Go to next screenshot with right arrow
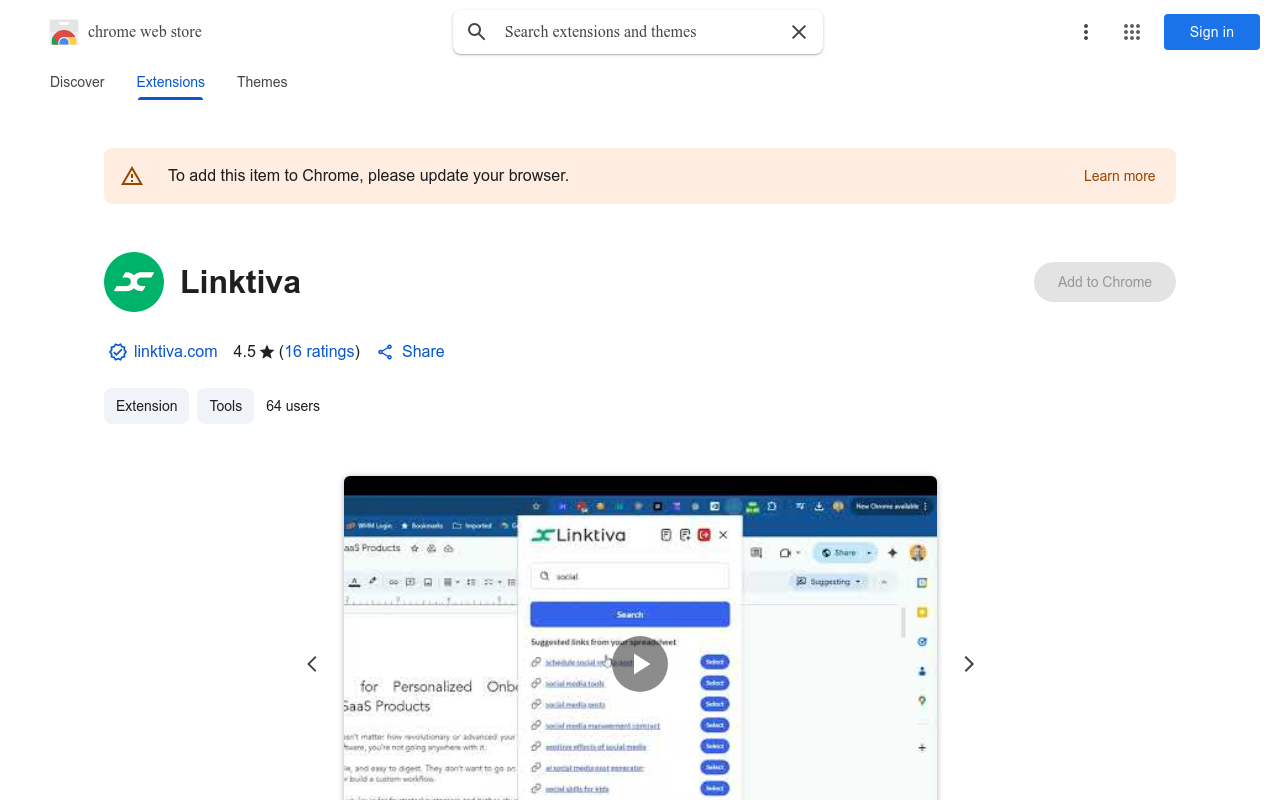 (968, 664)
